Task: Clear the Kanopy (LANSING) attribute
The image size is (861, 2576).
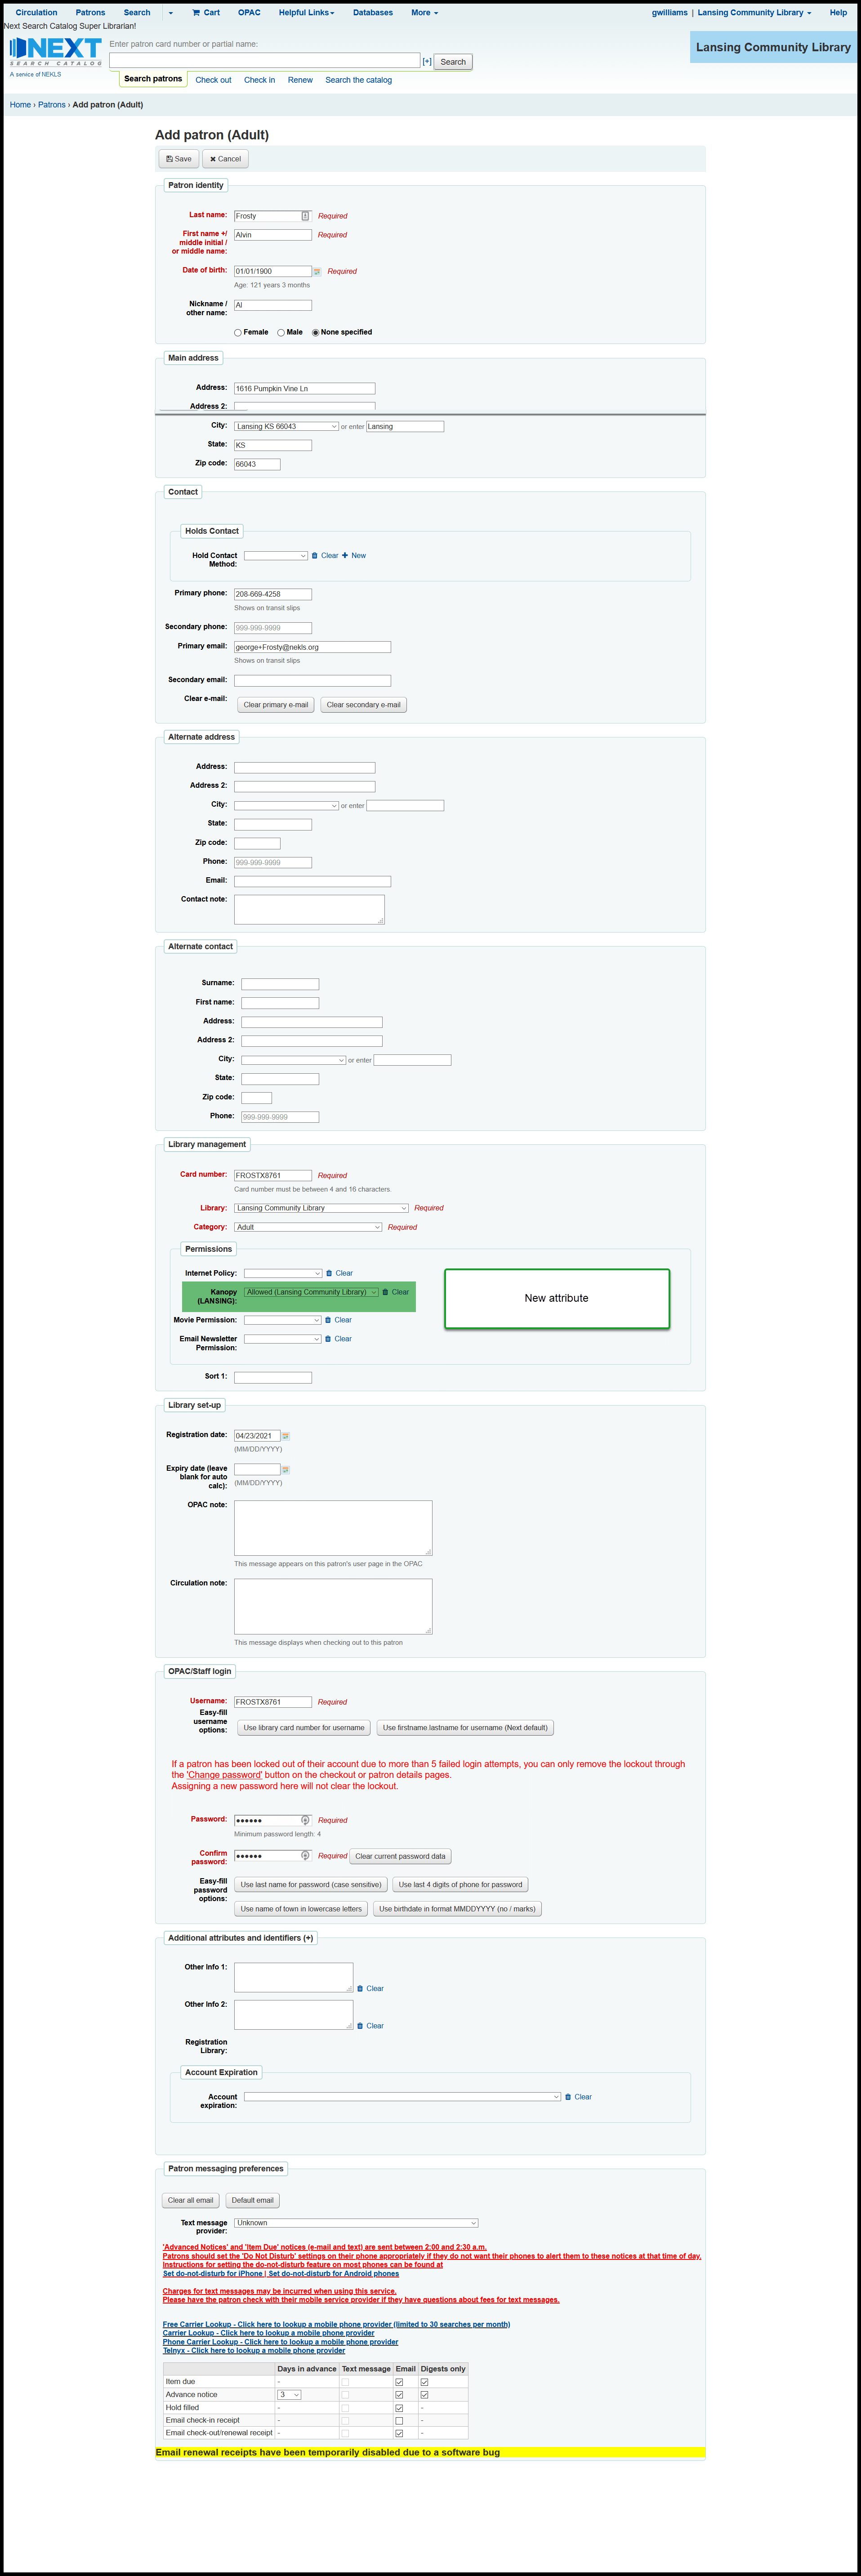Action: 396,1292
